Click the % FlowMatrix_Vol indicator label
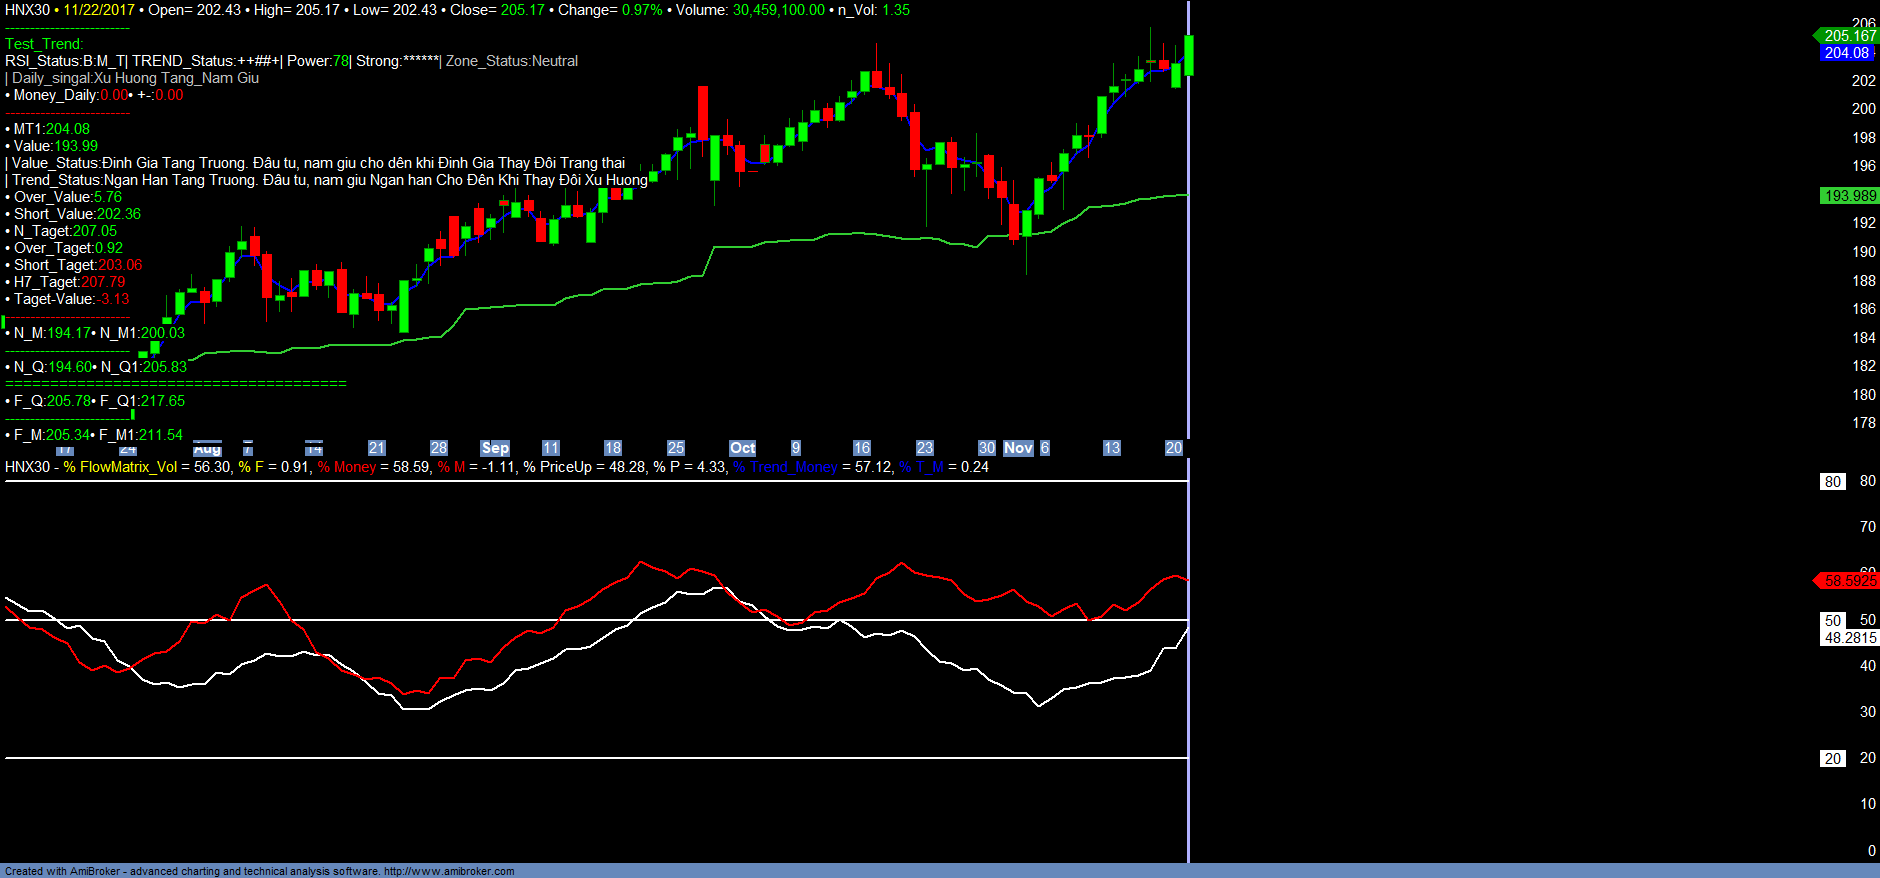This screenshot has width=1880, height=878. [x=120, y=467]
